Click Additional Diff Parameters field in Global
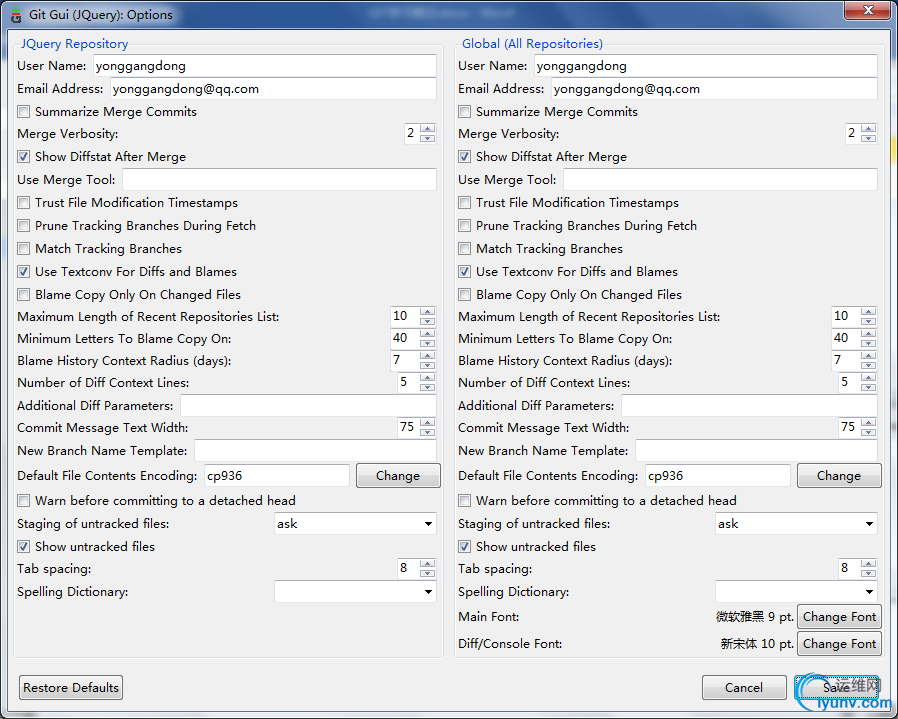The width and height of the screenshot is (898, 719). click(x=749, y=406)
